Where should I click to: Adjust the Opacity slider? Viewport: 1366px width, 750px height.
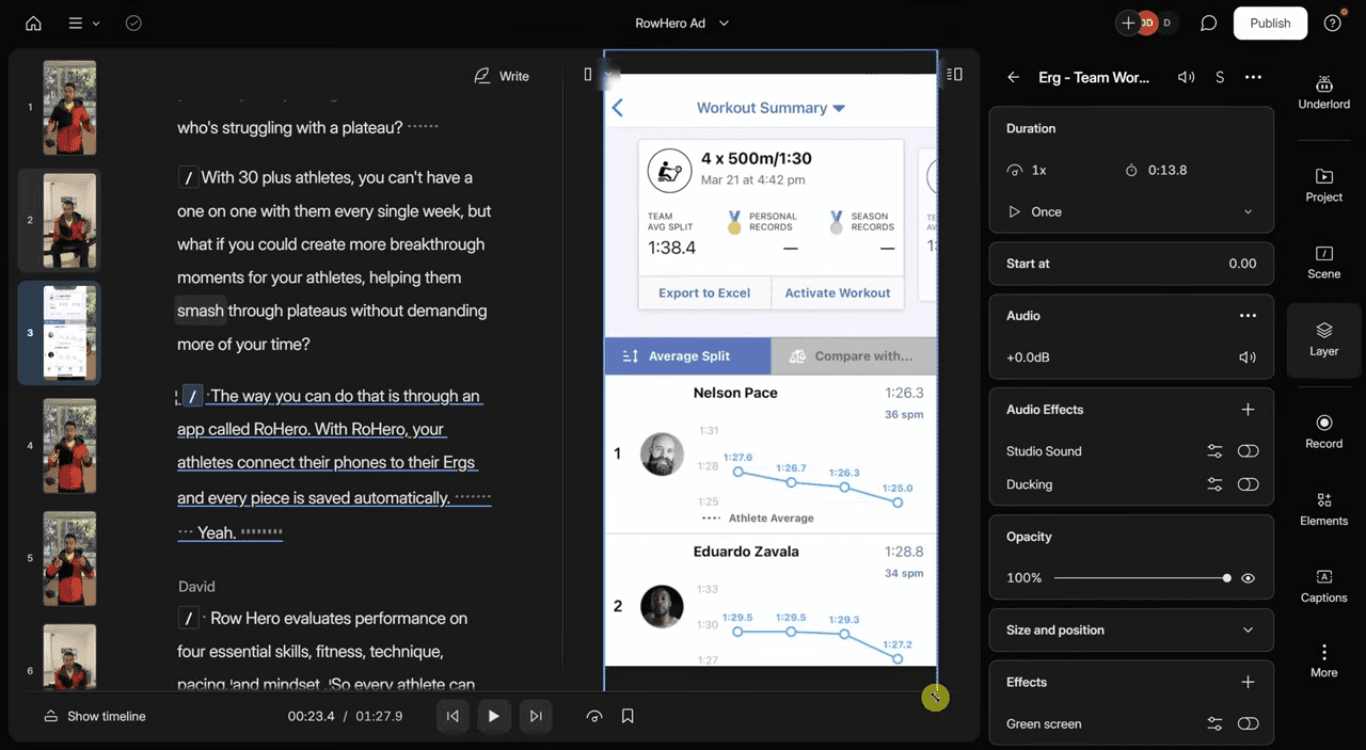[1141, 578]
